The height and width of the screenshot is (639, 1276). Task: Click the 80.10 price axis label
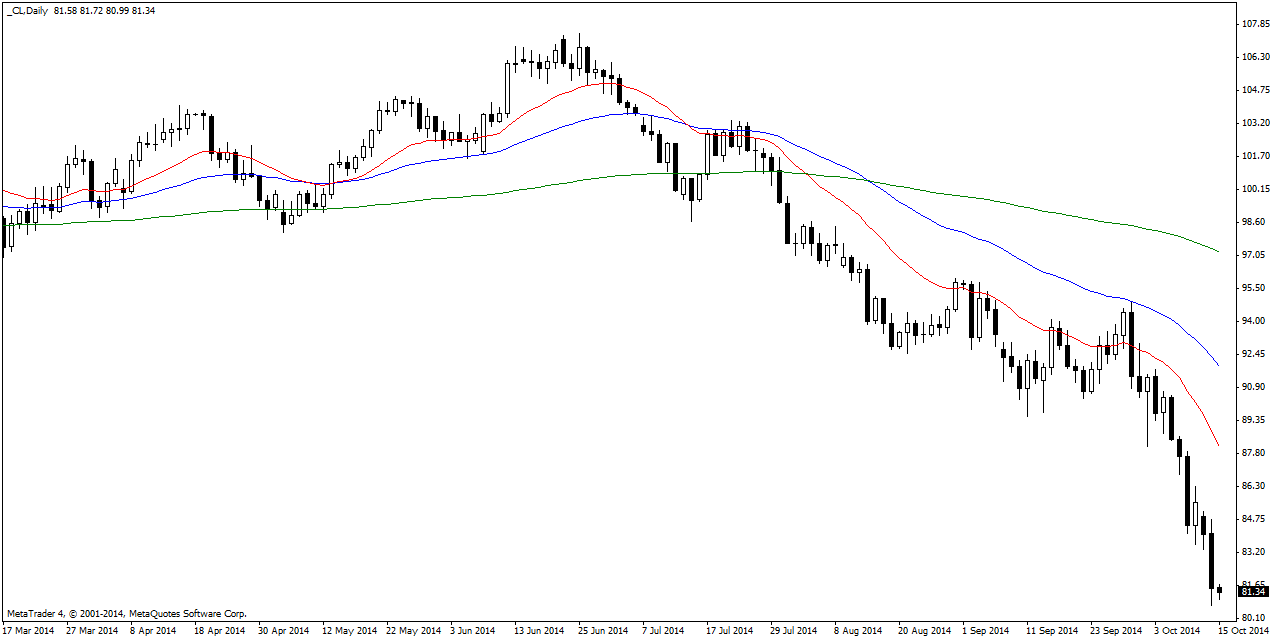(1254, 617)
